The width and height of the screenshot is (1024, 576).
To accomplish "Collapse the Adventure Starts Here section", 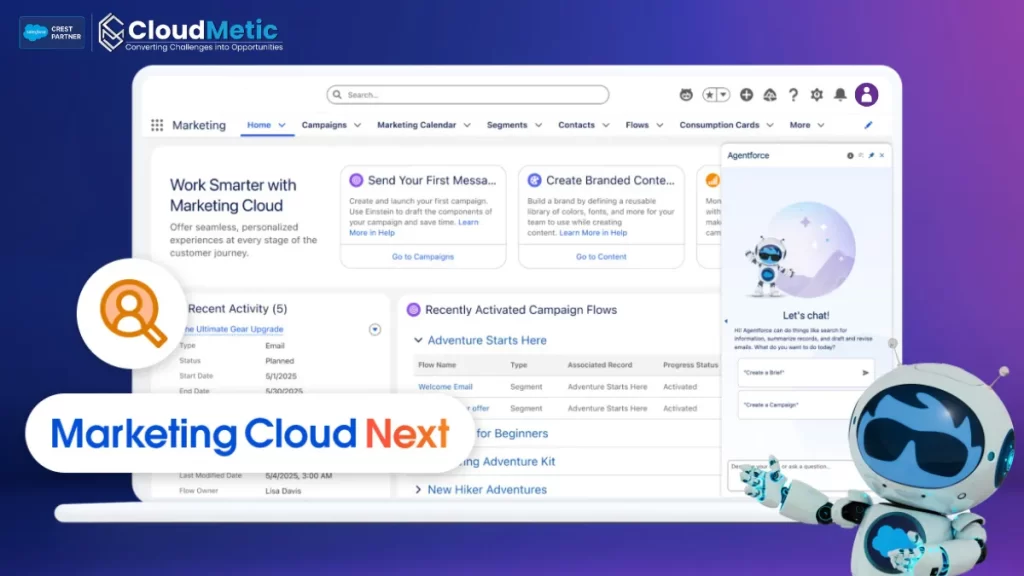I will tap(418, 340).
